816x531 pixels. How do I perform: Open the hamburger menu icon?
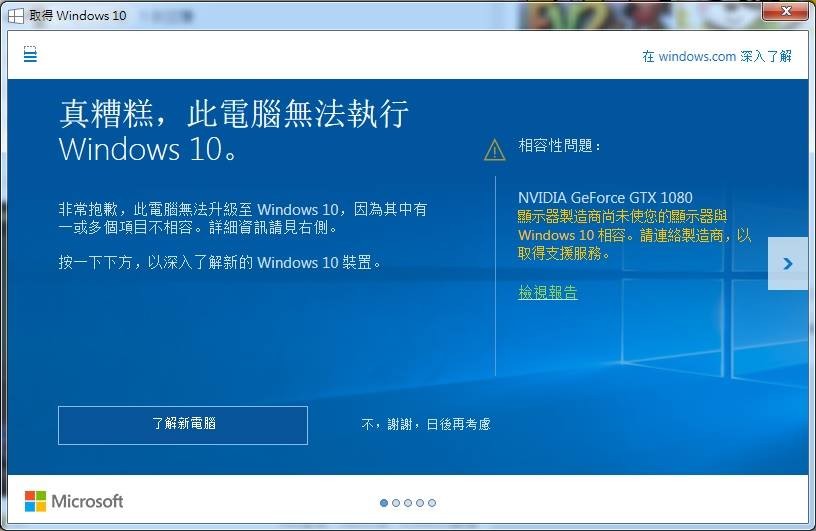click(30, 54)
